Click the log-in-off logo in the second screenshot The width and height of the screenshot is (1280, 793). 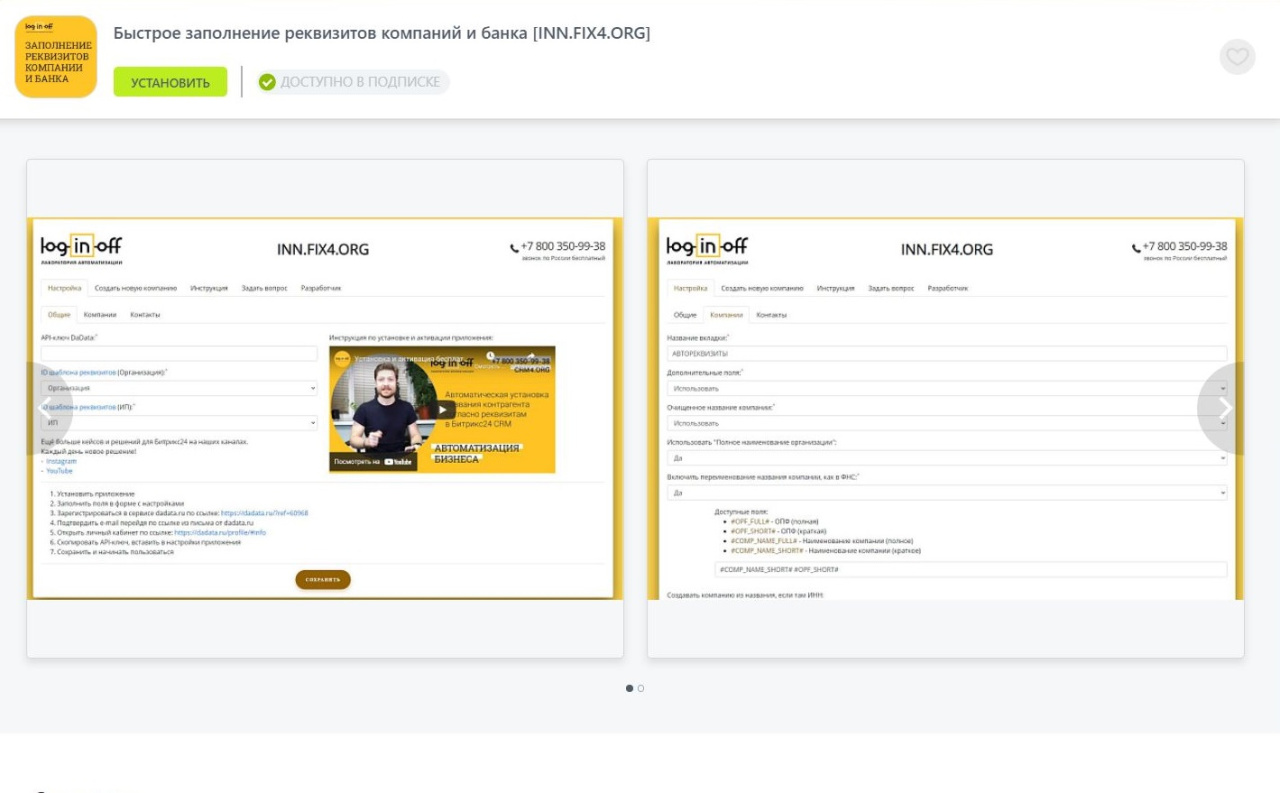click(707, 248)
